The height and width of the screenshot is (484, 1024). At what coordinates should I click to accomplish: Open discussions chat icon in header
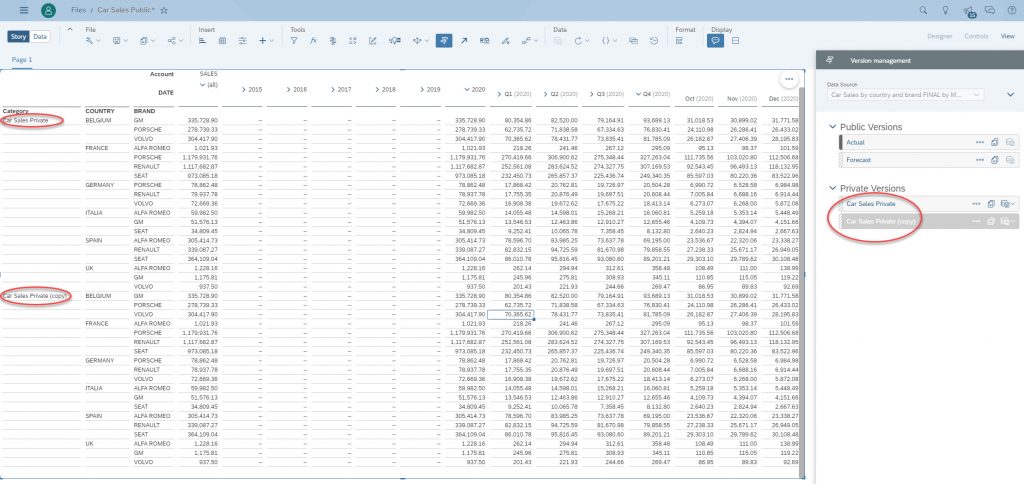(x=990, y=10)
